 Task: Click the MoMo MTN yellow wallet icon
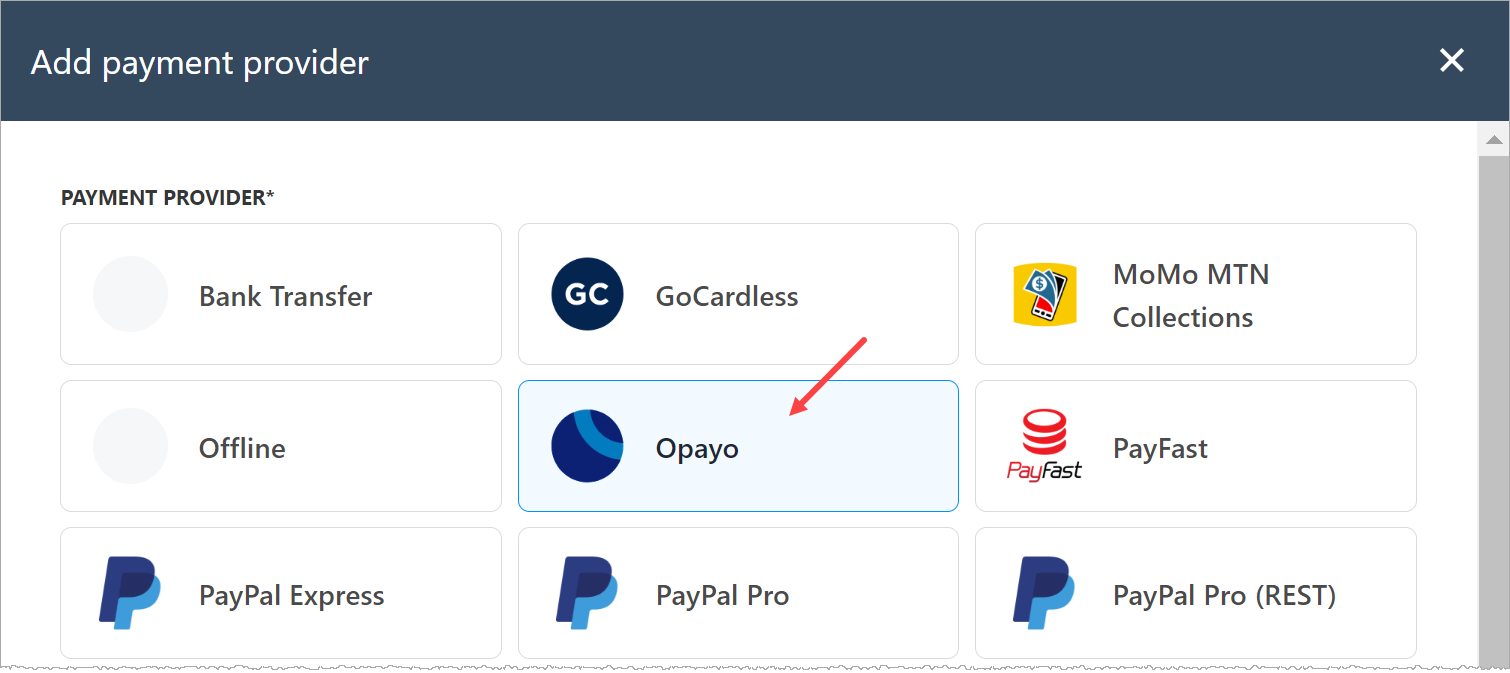1044,294
